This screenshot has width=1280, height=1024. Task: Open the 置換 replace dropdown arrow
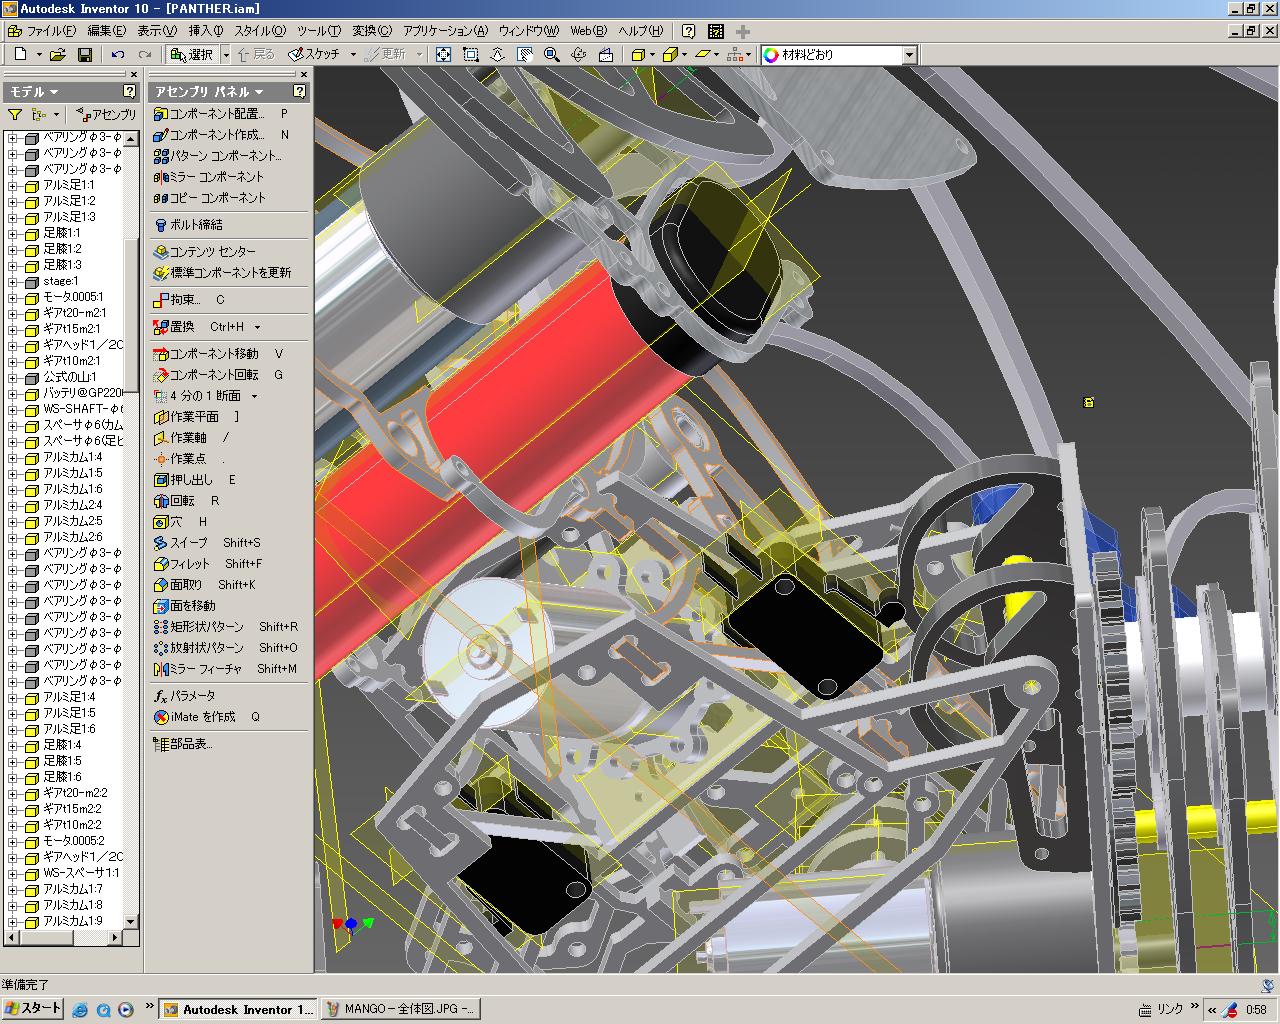tap(257, 327)
